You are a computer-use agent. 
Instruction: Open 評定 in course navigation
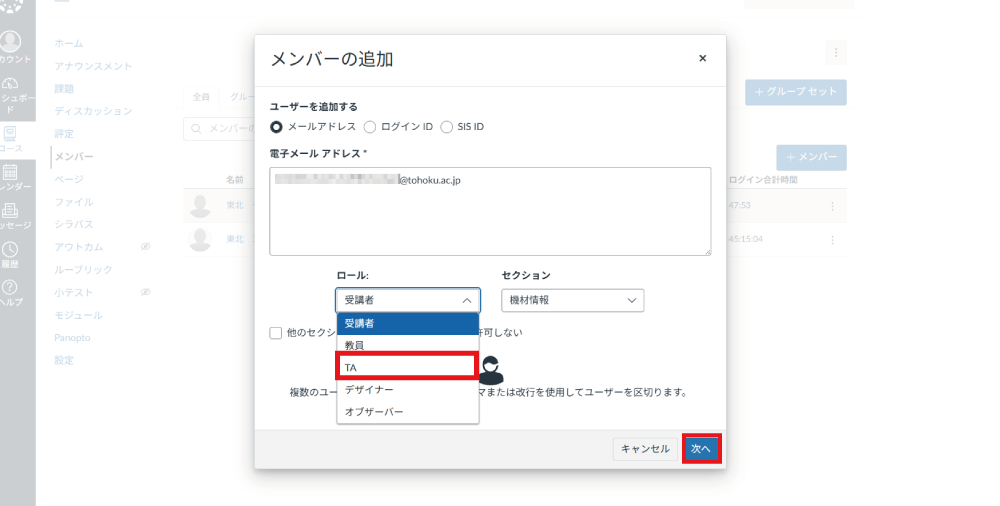[64, 134]
